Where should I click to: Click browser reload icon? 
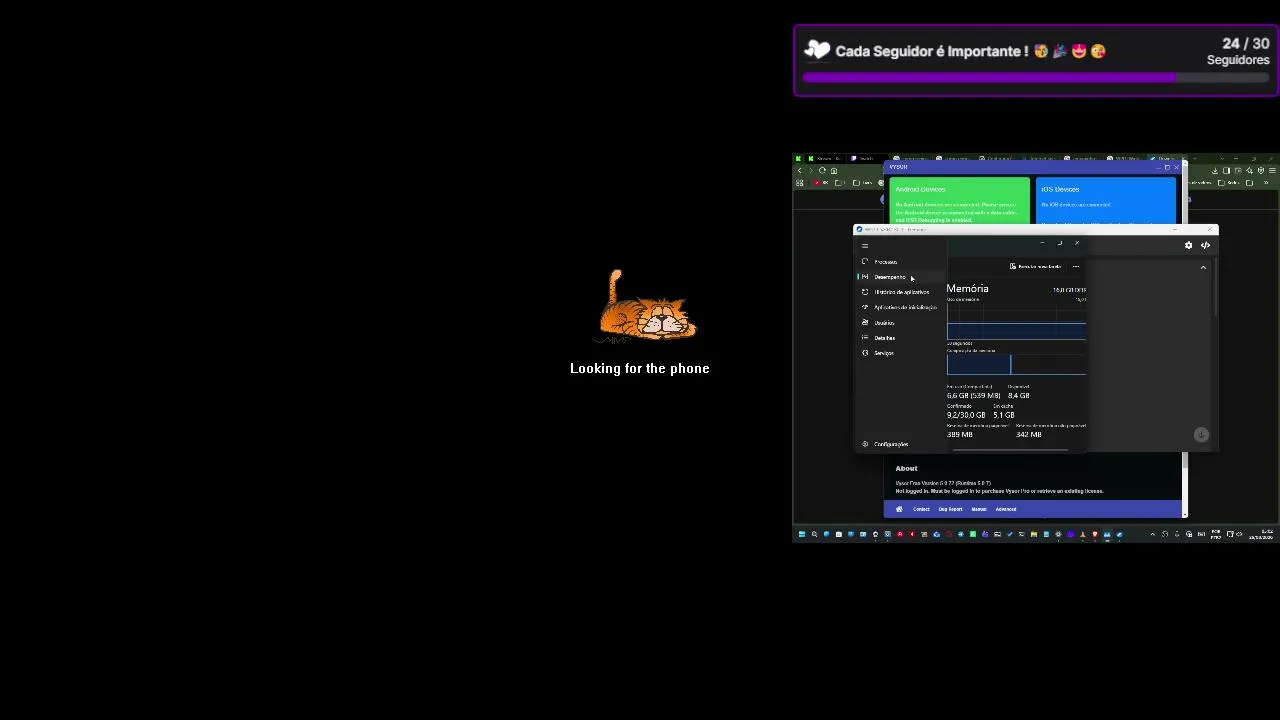point(822,171)
